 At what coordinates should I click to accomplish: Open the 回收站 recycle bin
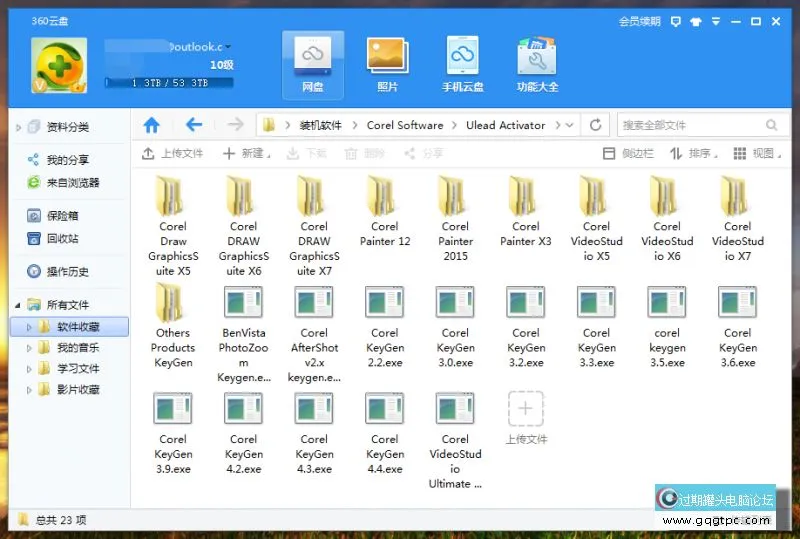tap(62, 238)
